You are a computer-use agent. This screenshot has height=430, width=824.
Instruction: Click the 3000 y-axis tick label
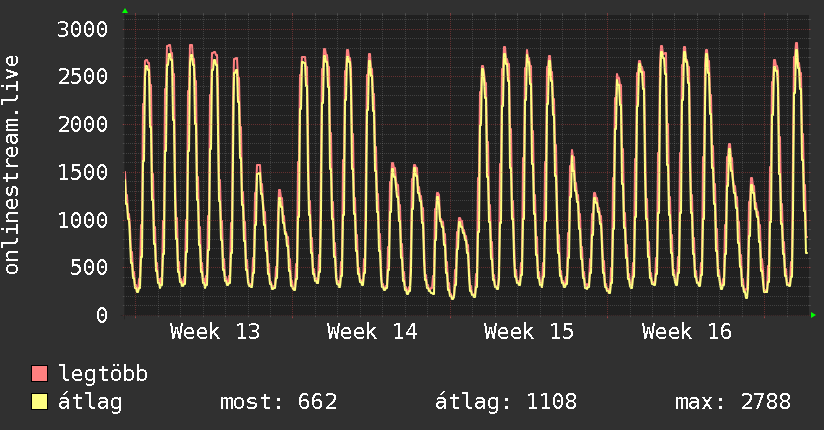tap(83, 29)
